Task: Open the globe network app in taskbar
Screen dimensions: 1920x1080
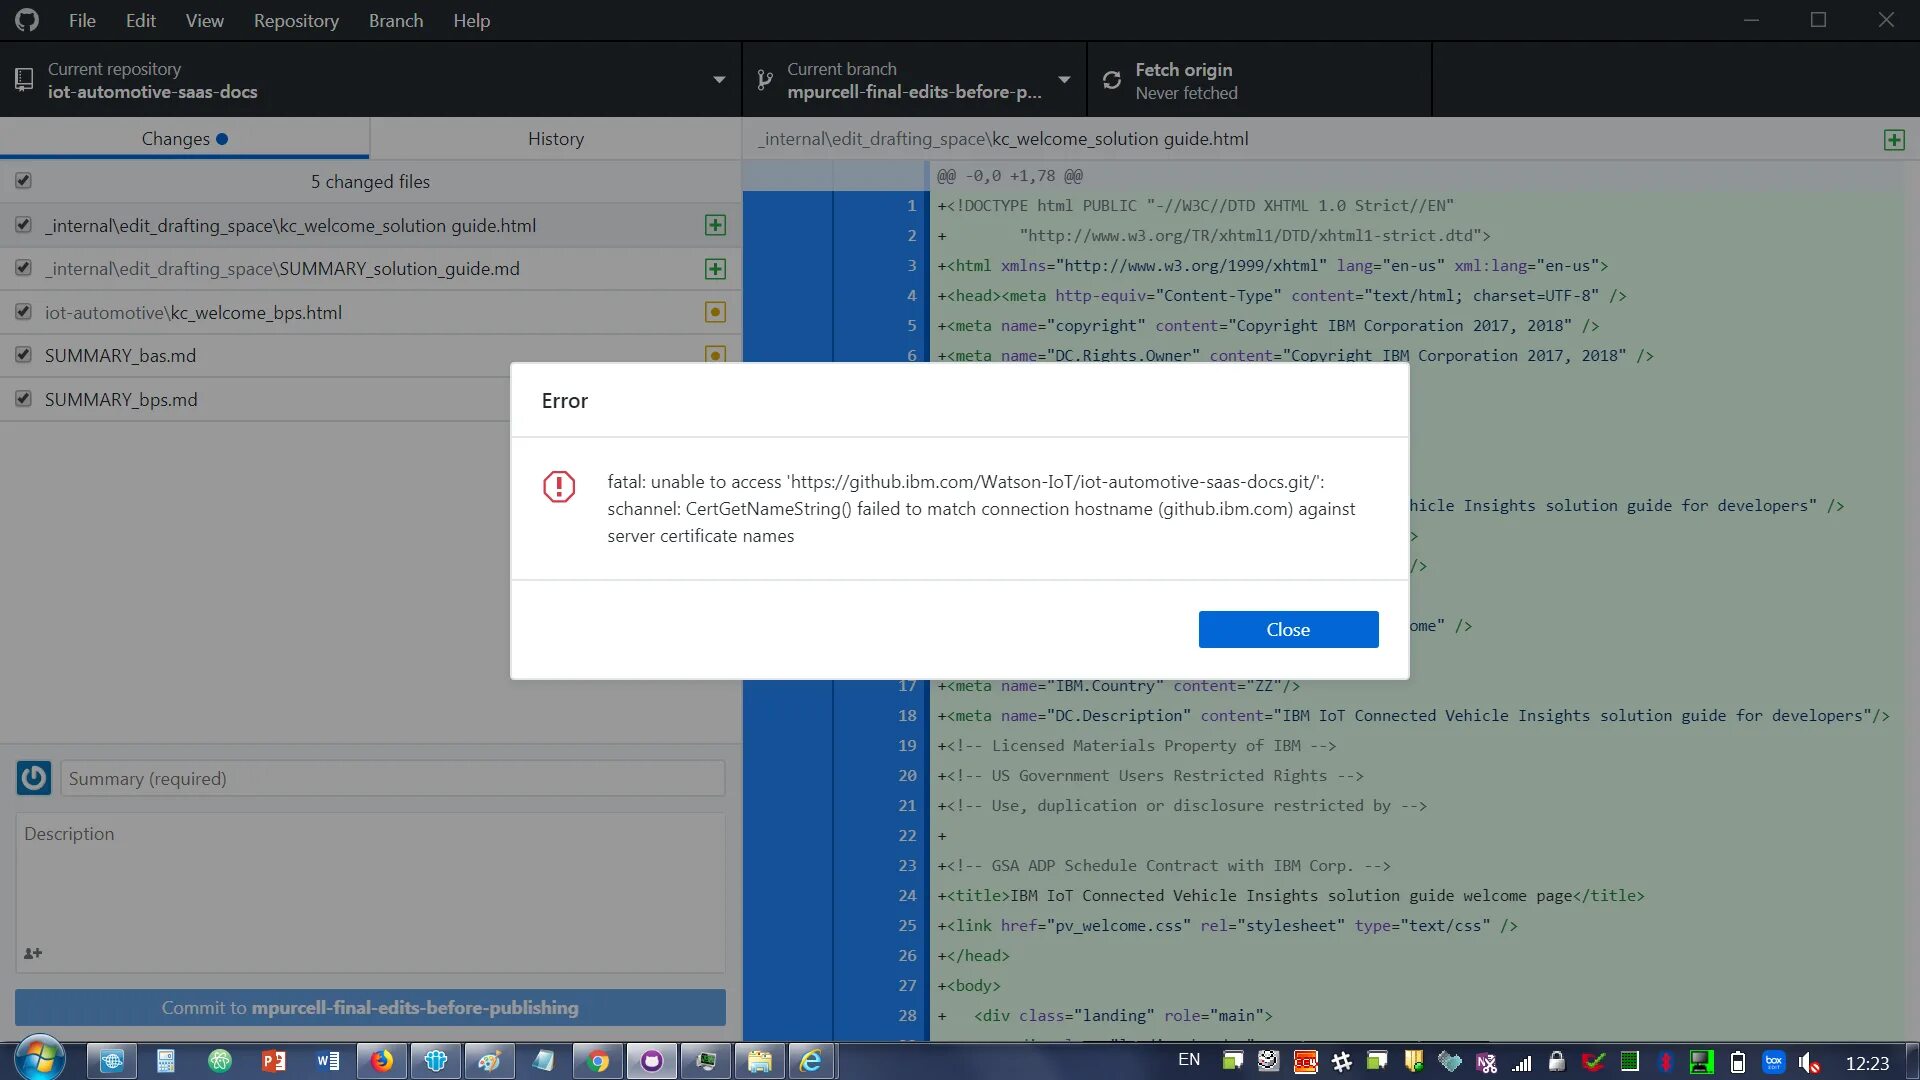Action: 112,1061
